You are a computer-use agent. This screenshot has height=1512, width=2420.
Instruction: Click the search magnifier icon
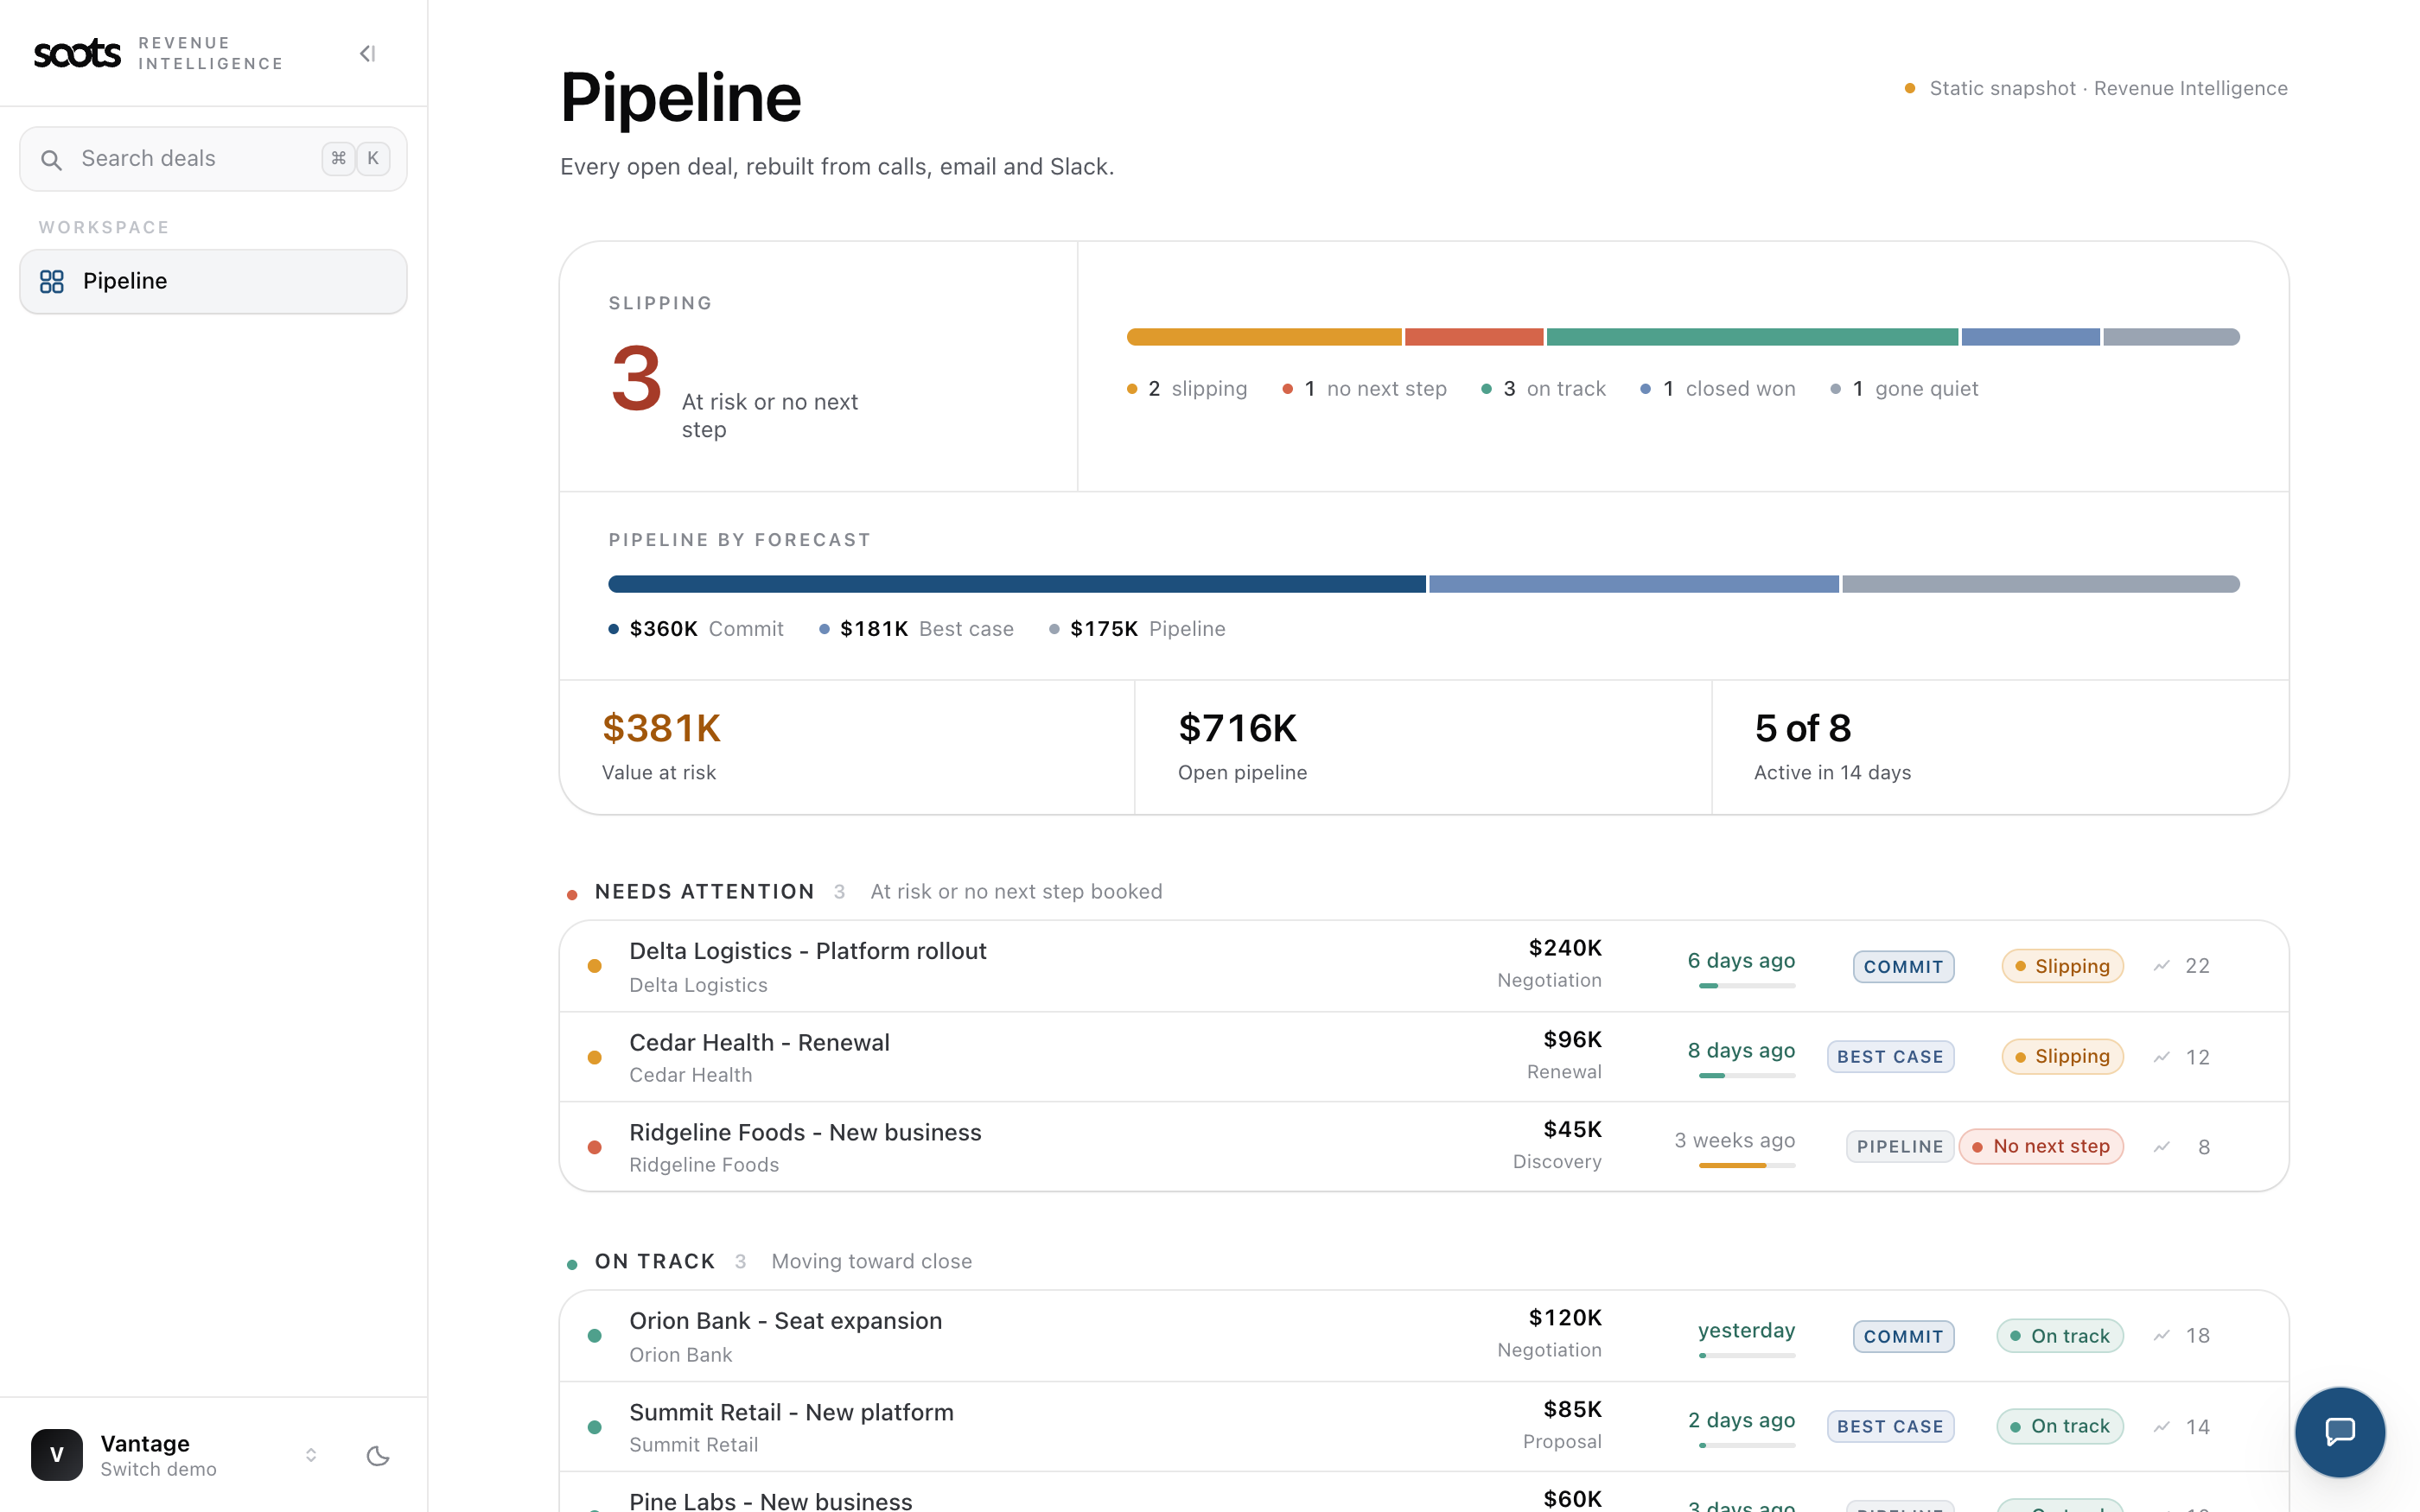[51, 159]
